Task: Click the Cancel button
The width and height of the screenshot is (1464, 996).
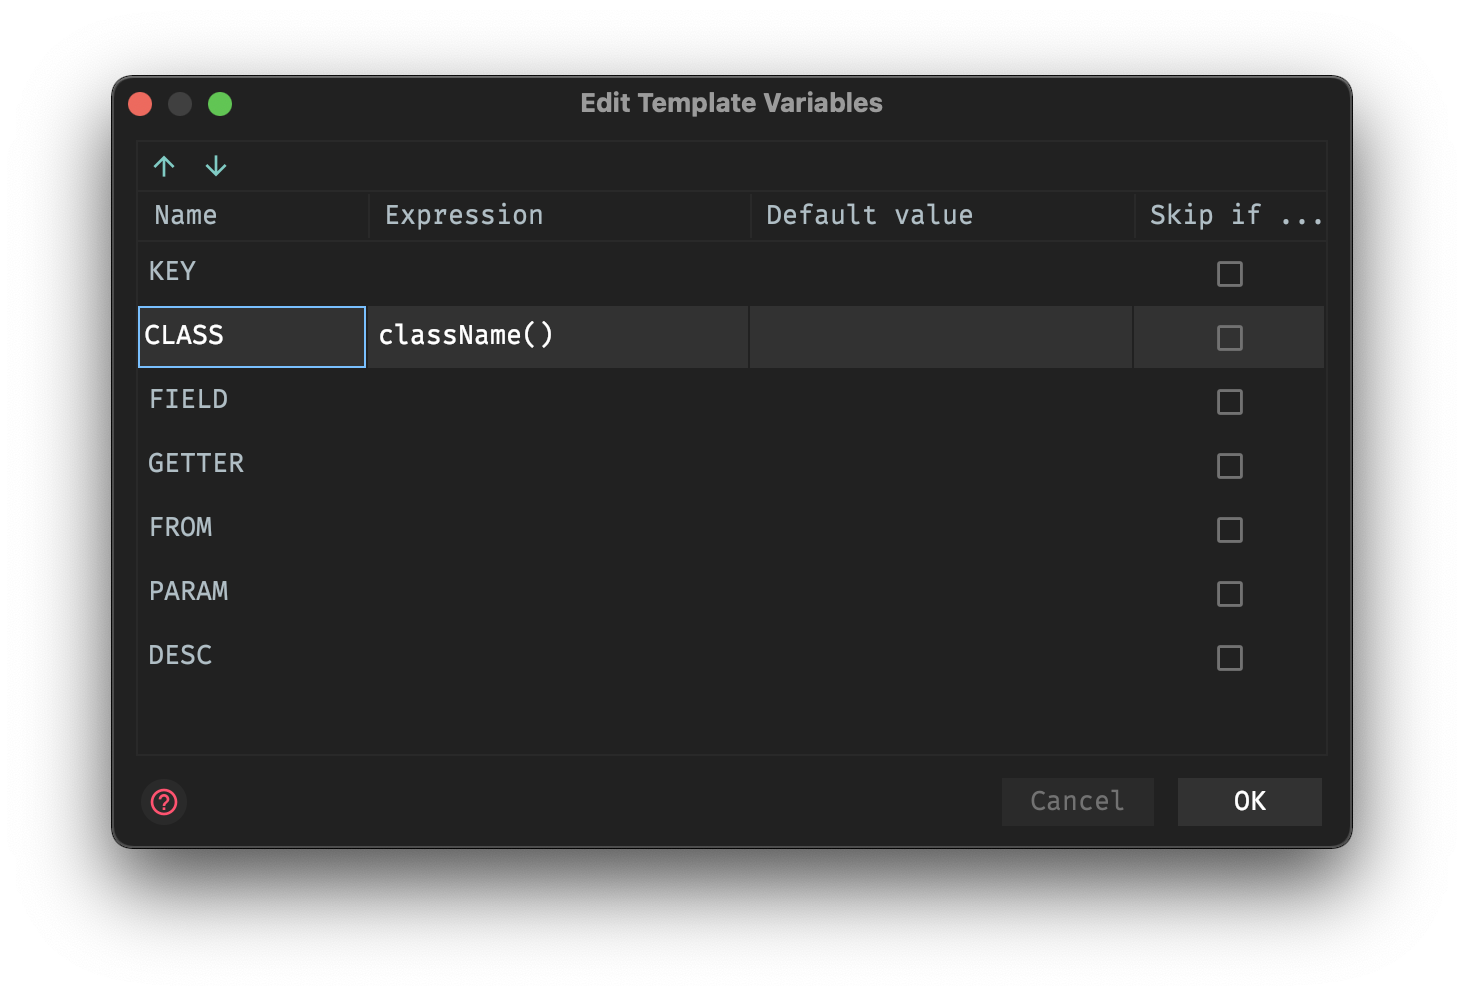Action: point(1077,801)
